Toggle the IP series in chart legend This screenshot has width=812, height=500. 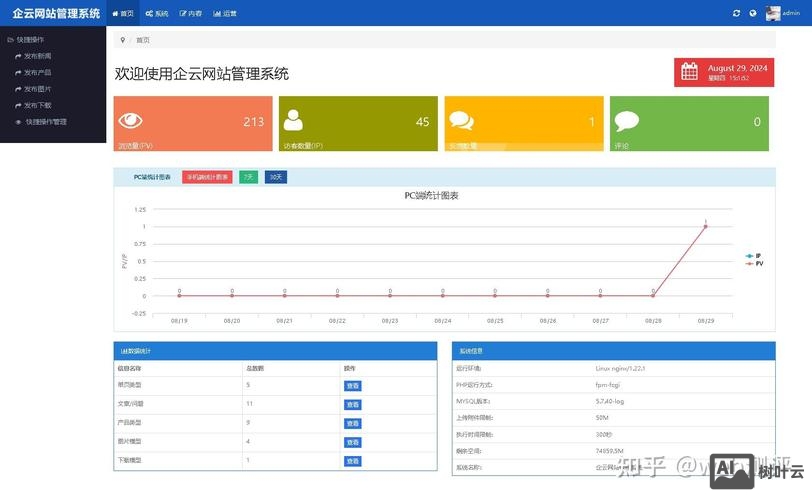click(x=753, y=256)
